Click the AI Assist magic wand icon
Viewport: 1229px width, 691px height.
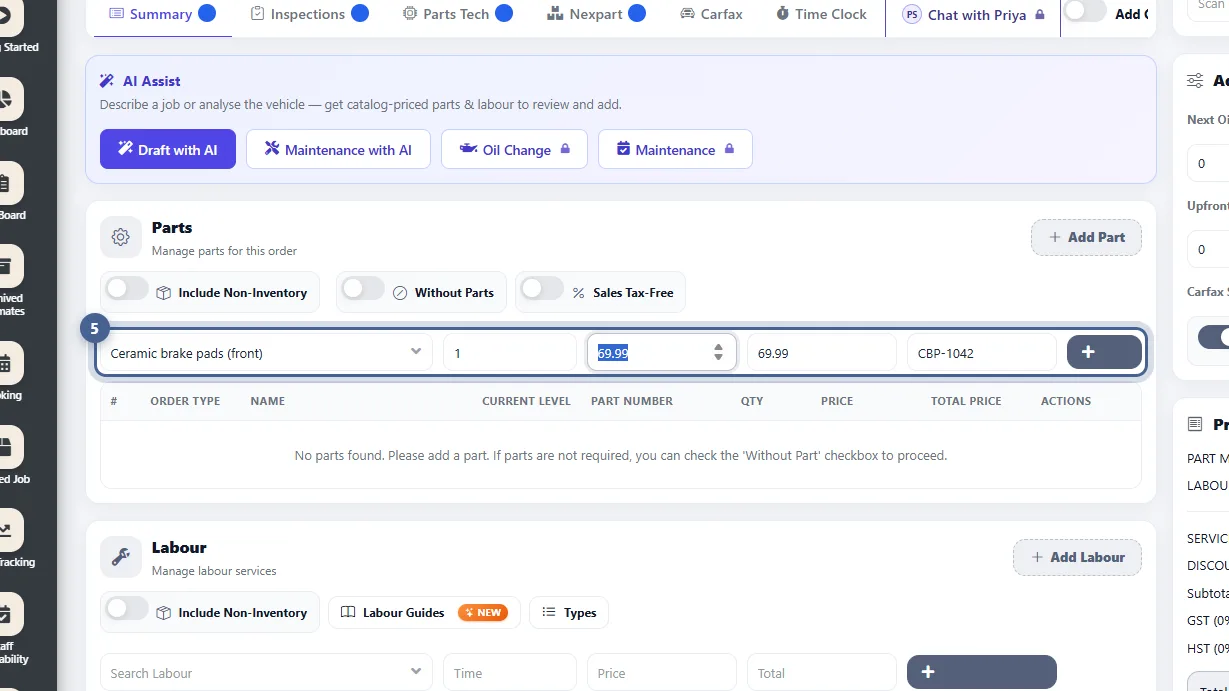107,81
